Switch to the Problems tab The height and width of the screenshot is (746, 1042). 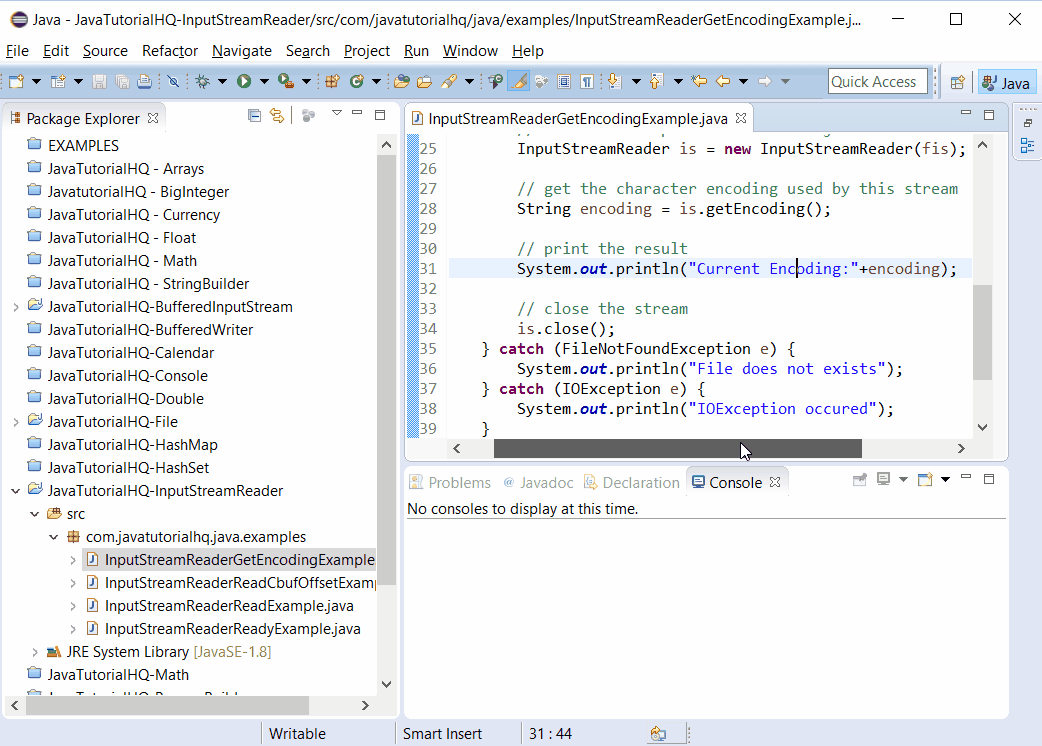point(459,482)
